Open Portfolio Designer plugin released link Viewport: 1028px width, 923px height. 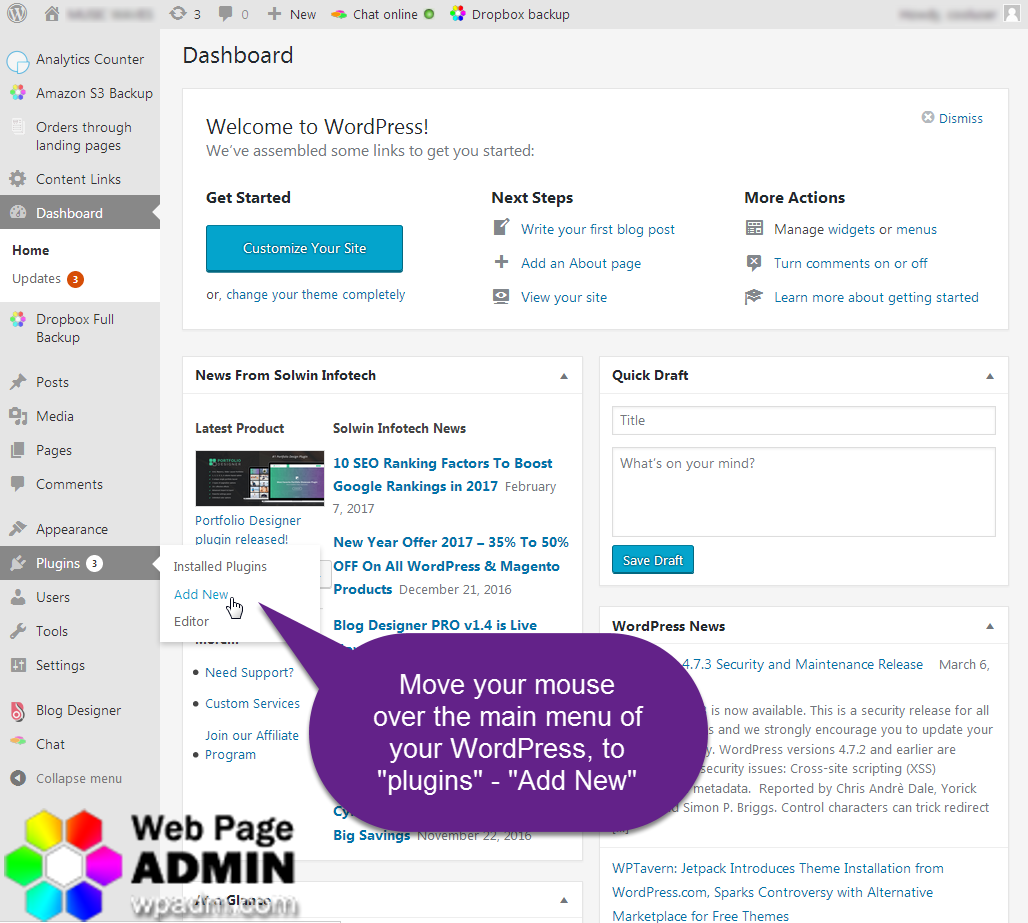point(248,530)
